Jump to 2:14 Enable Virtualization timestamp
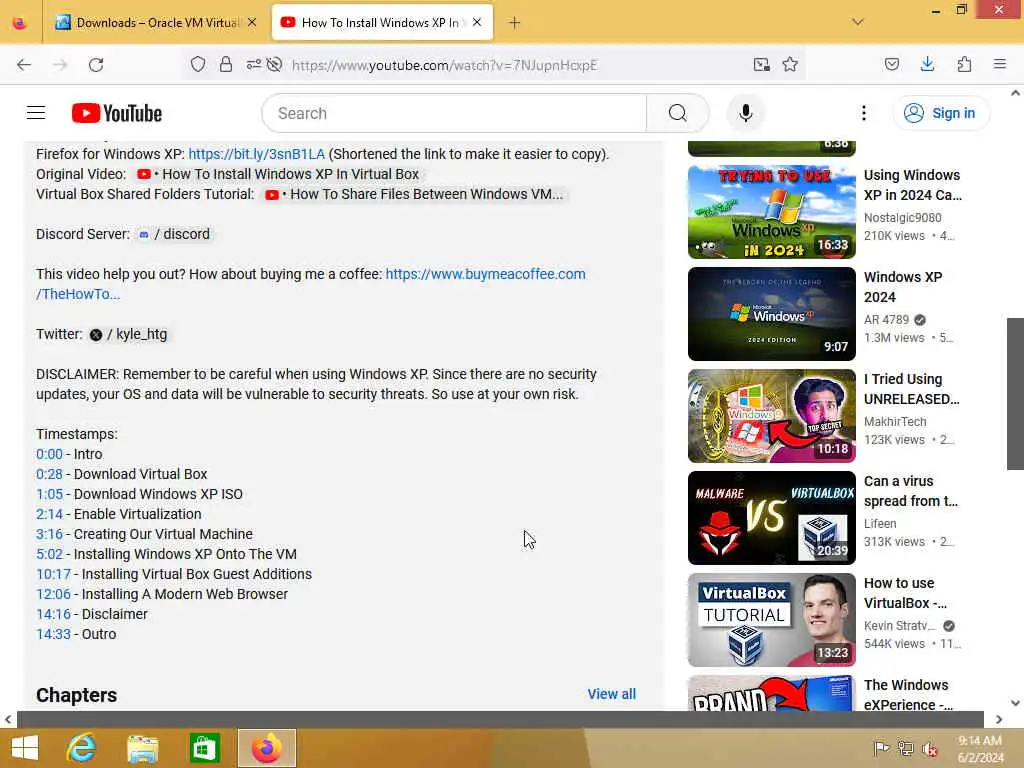1024x768 pixels. coord(50,514)
